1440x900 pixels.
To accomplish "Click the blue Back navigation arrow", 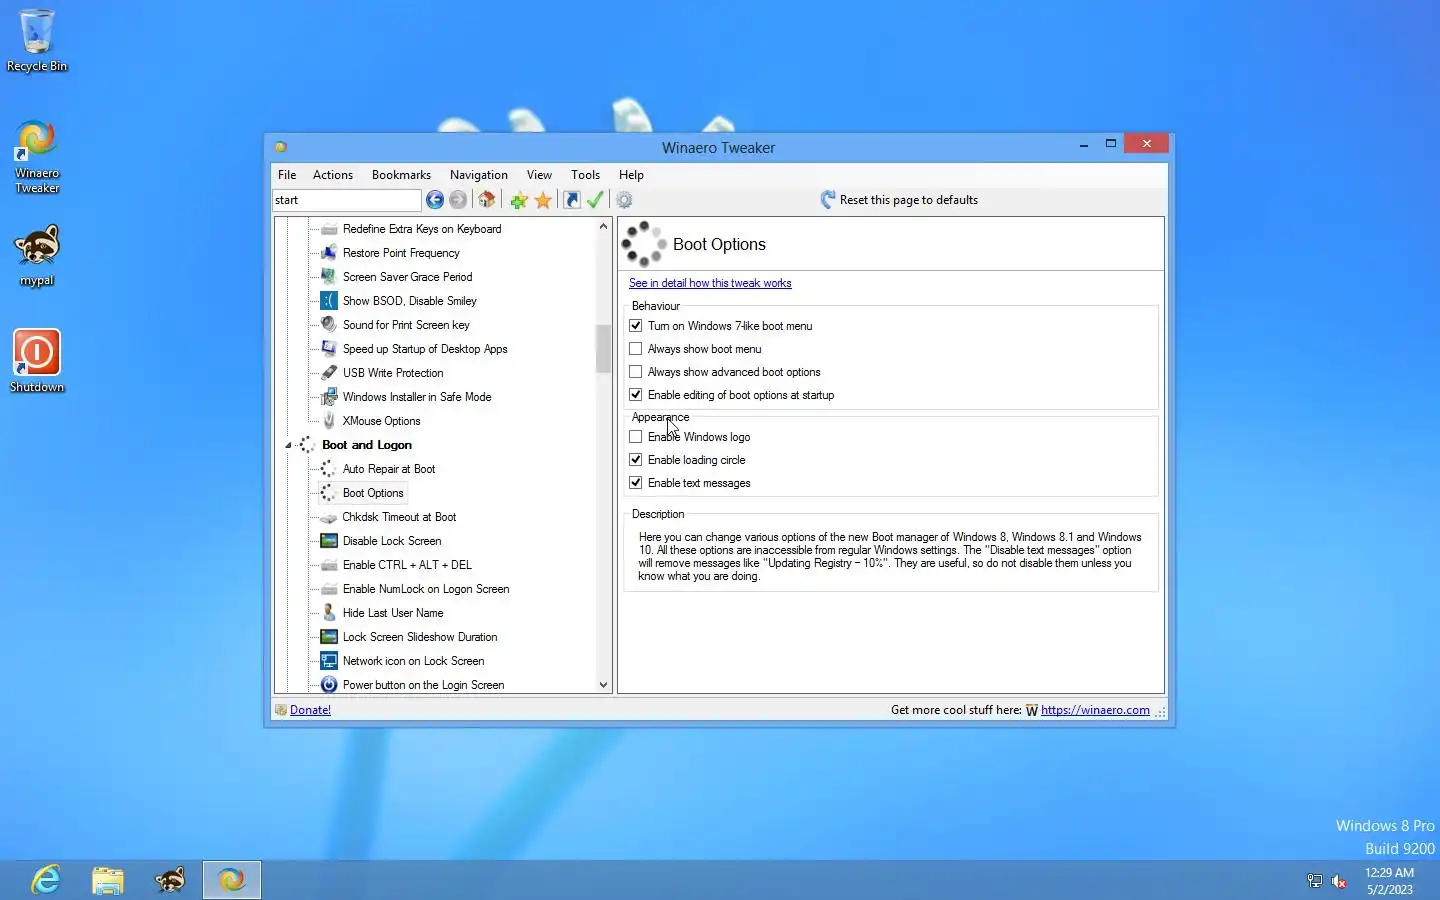I will [x=435, y=200].
